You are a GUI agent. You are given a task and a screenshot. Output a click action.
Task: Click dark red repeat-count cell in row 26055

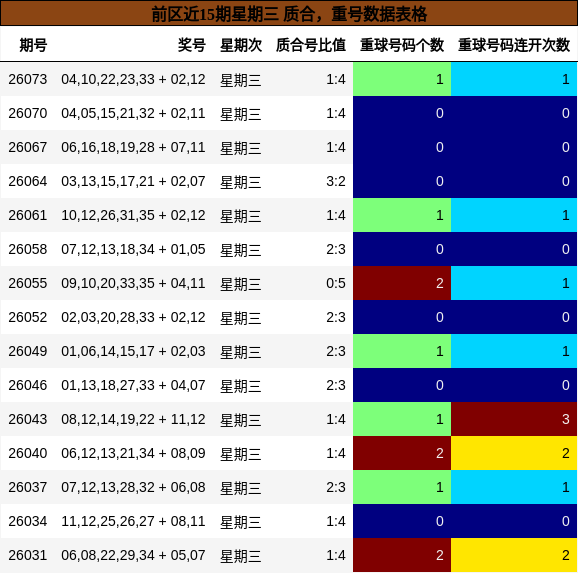click(402, 283)
